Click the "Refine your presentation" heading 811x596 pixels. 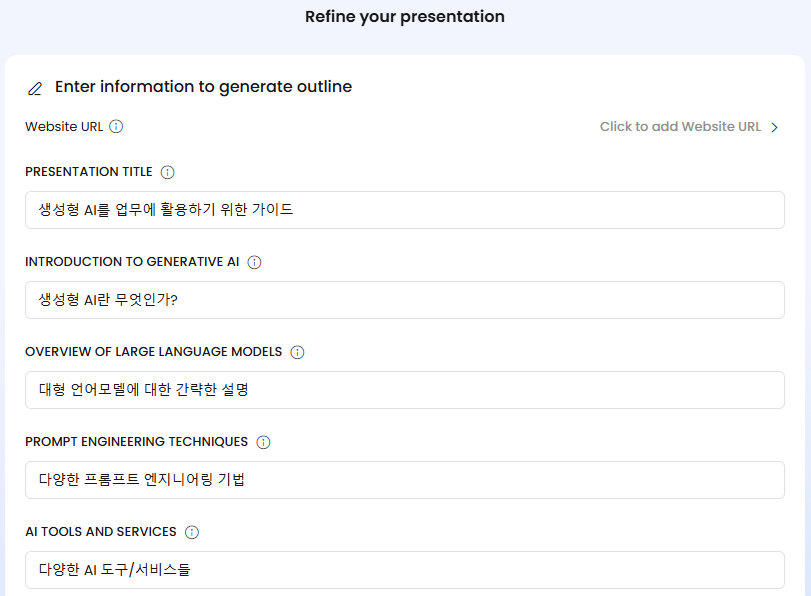(405, 17)
